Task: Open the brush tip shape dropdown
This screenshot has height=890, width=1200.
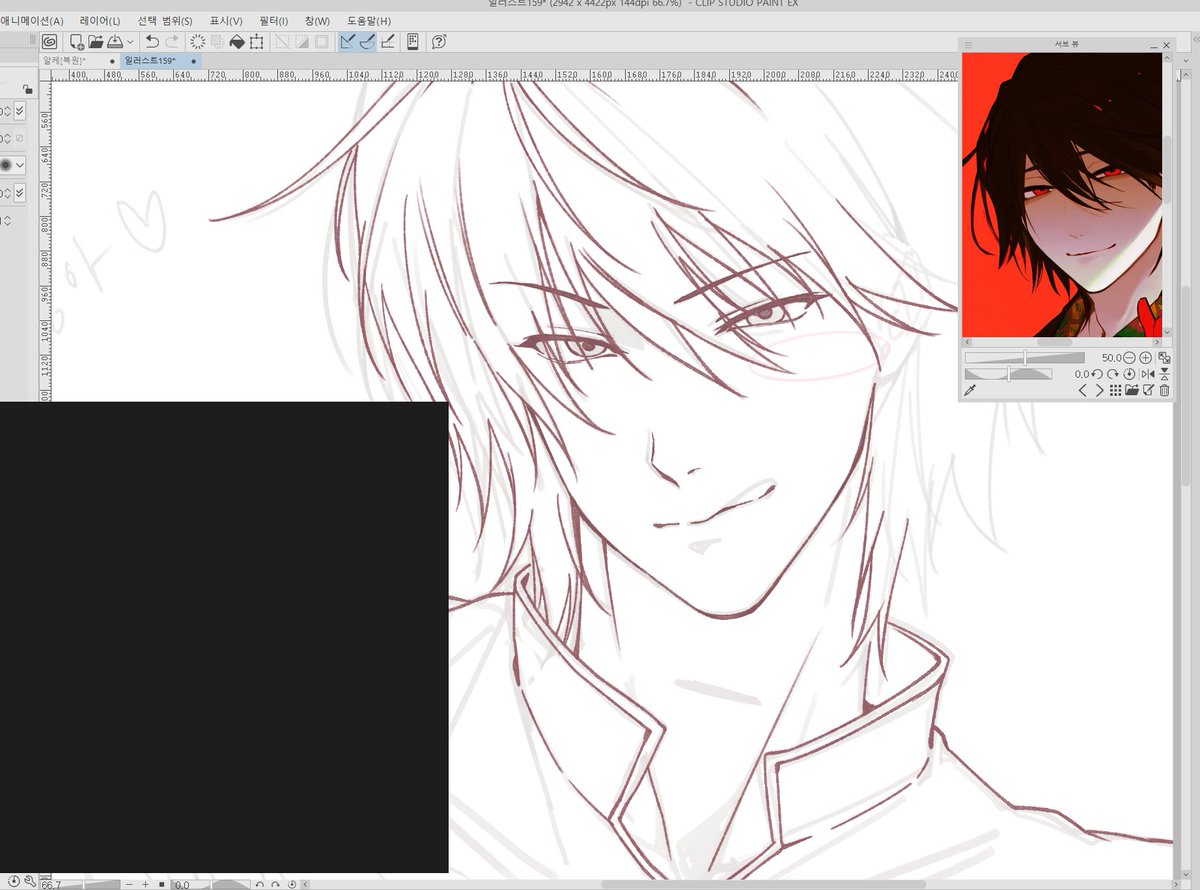Action: (20, 165)
